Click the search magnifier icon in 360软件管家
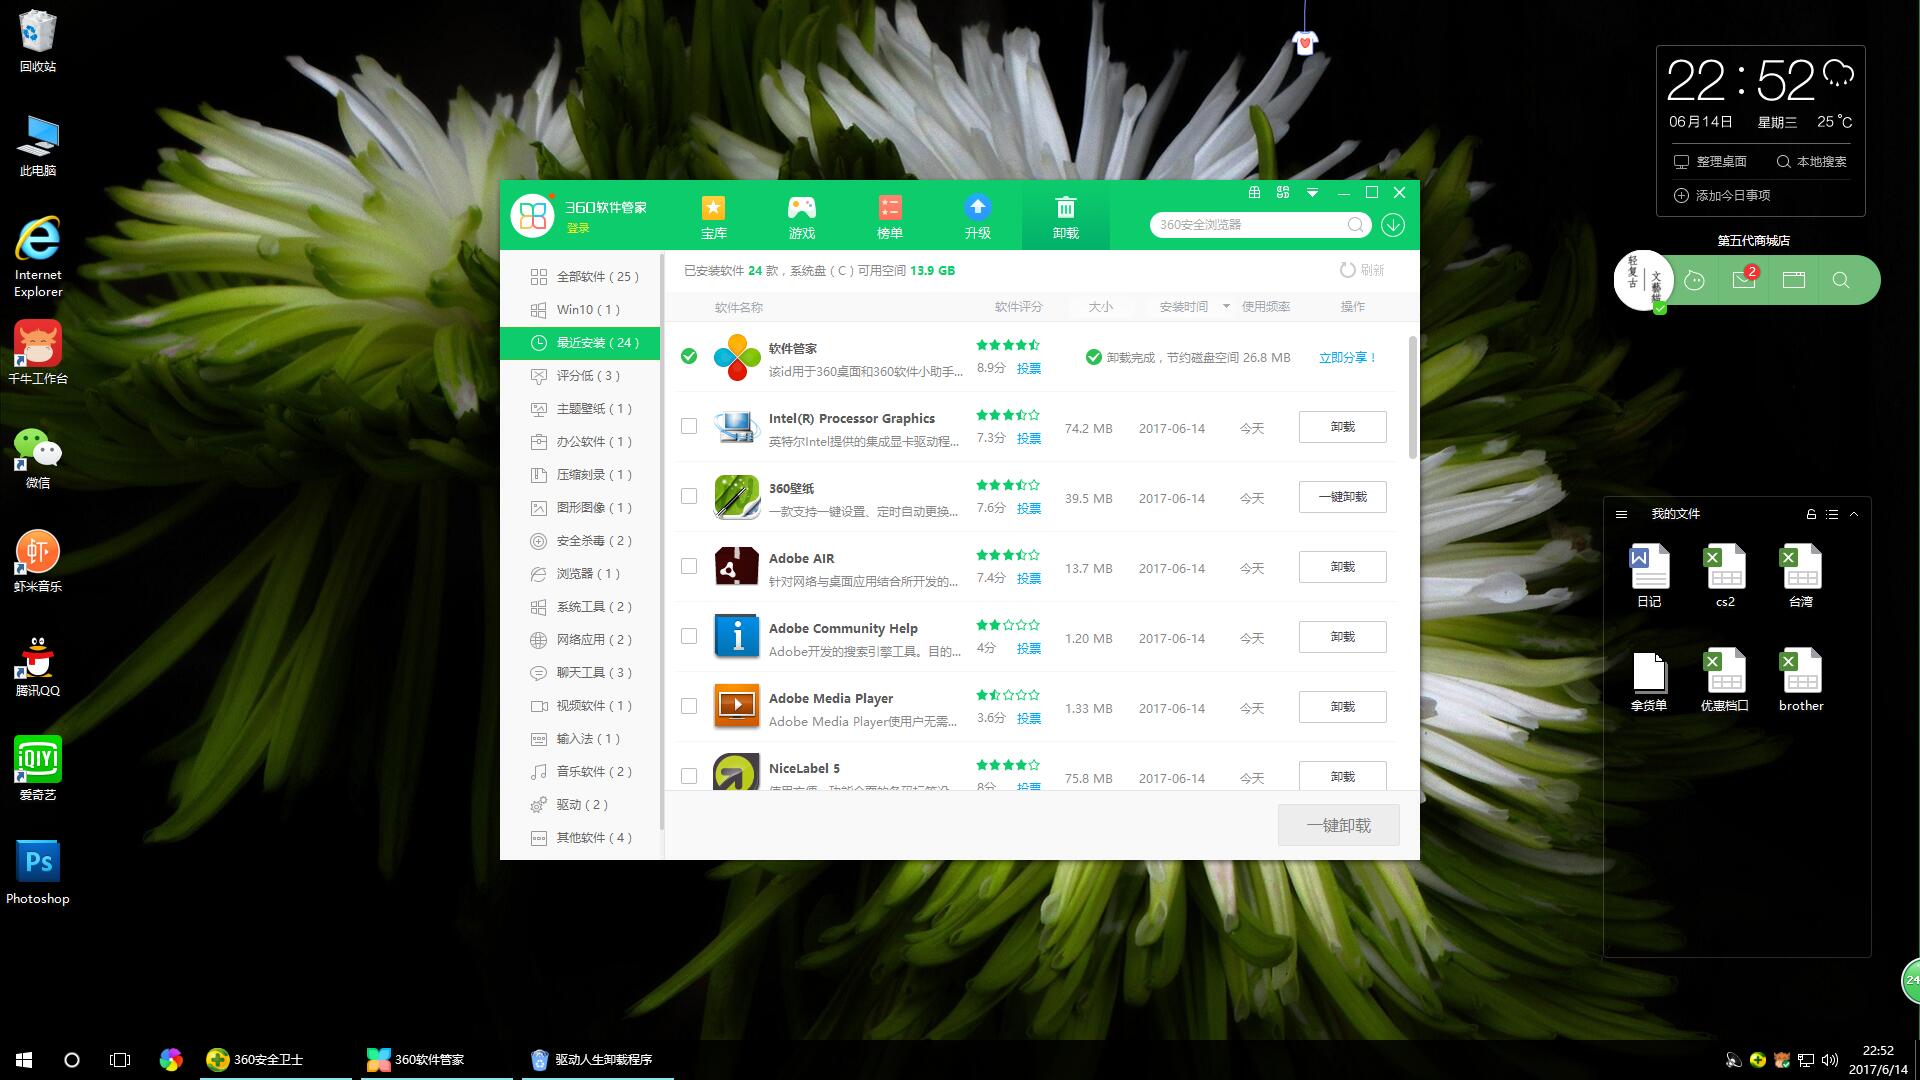Screen dimensions: 1920x1080 [1355, 225]
